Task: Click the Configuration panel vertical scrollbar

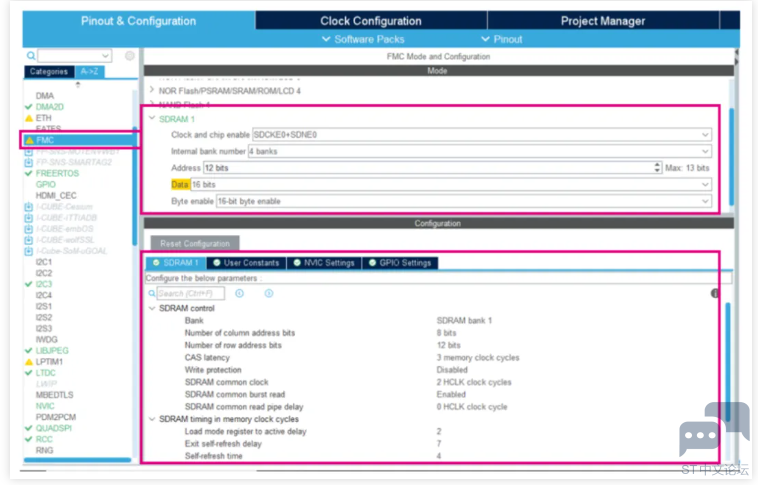Action: point(728,361)
